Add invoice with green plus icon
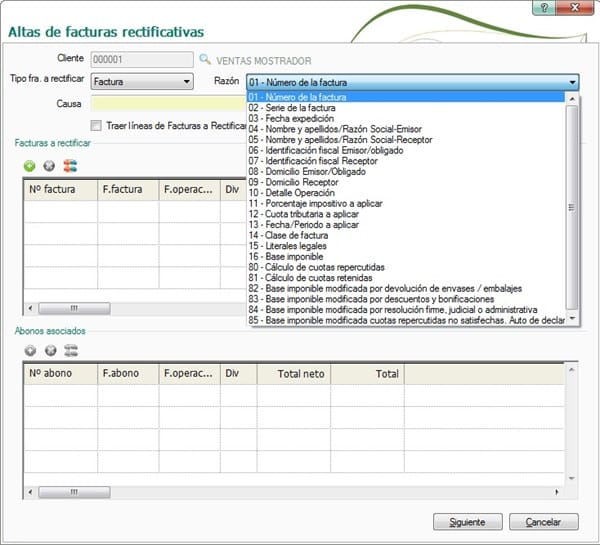 pyautogui.click(x=30, y=165)
